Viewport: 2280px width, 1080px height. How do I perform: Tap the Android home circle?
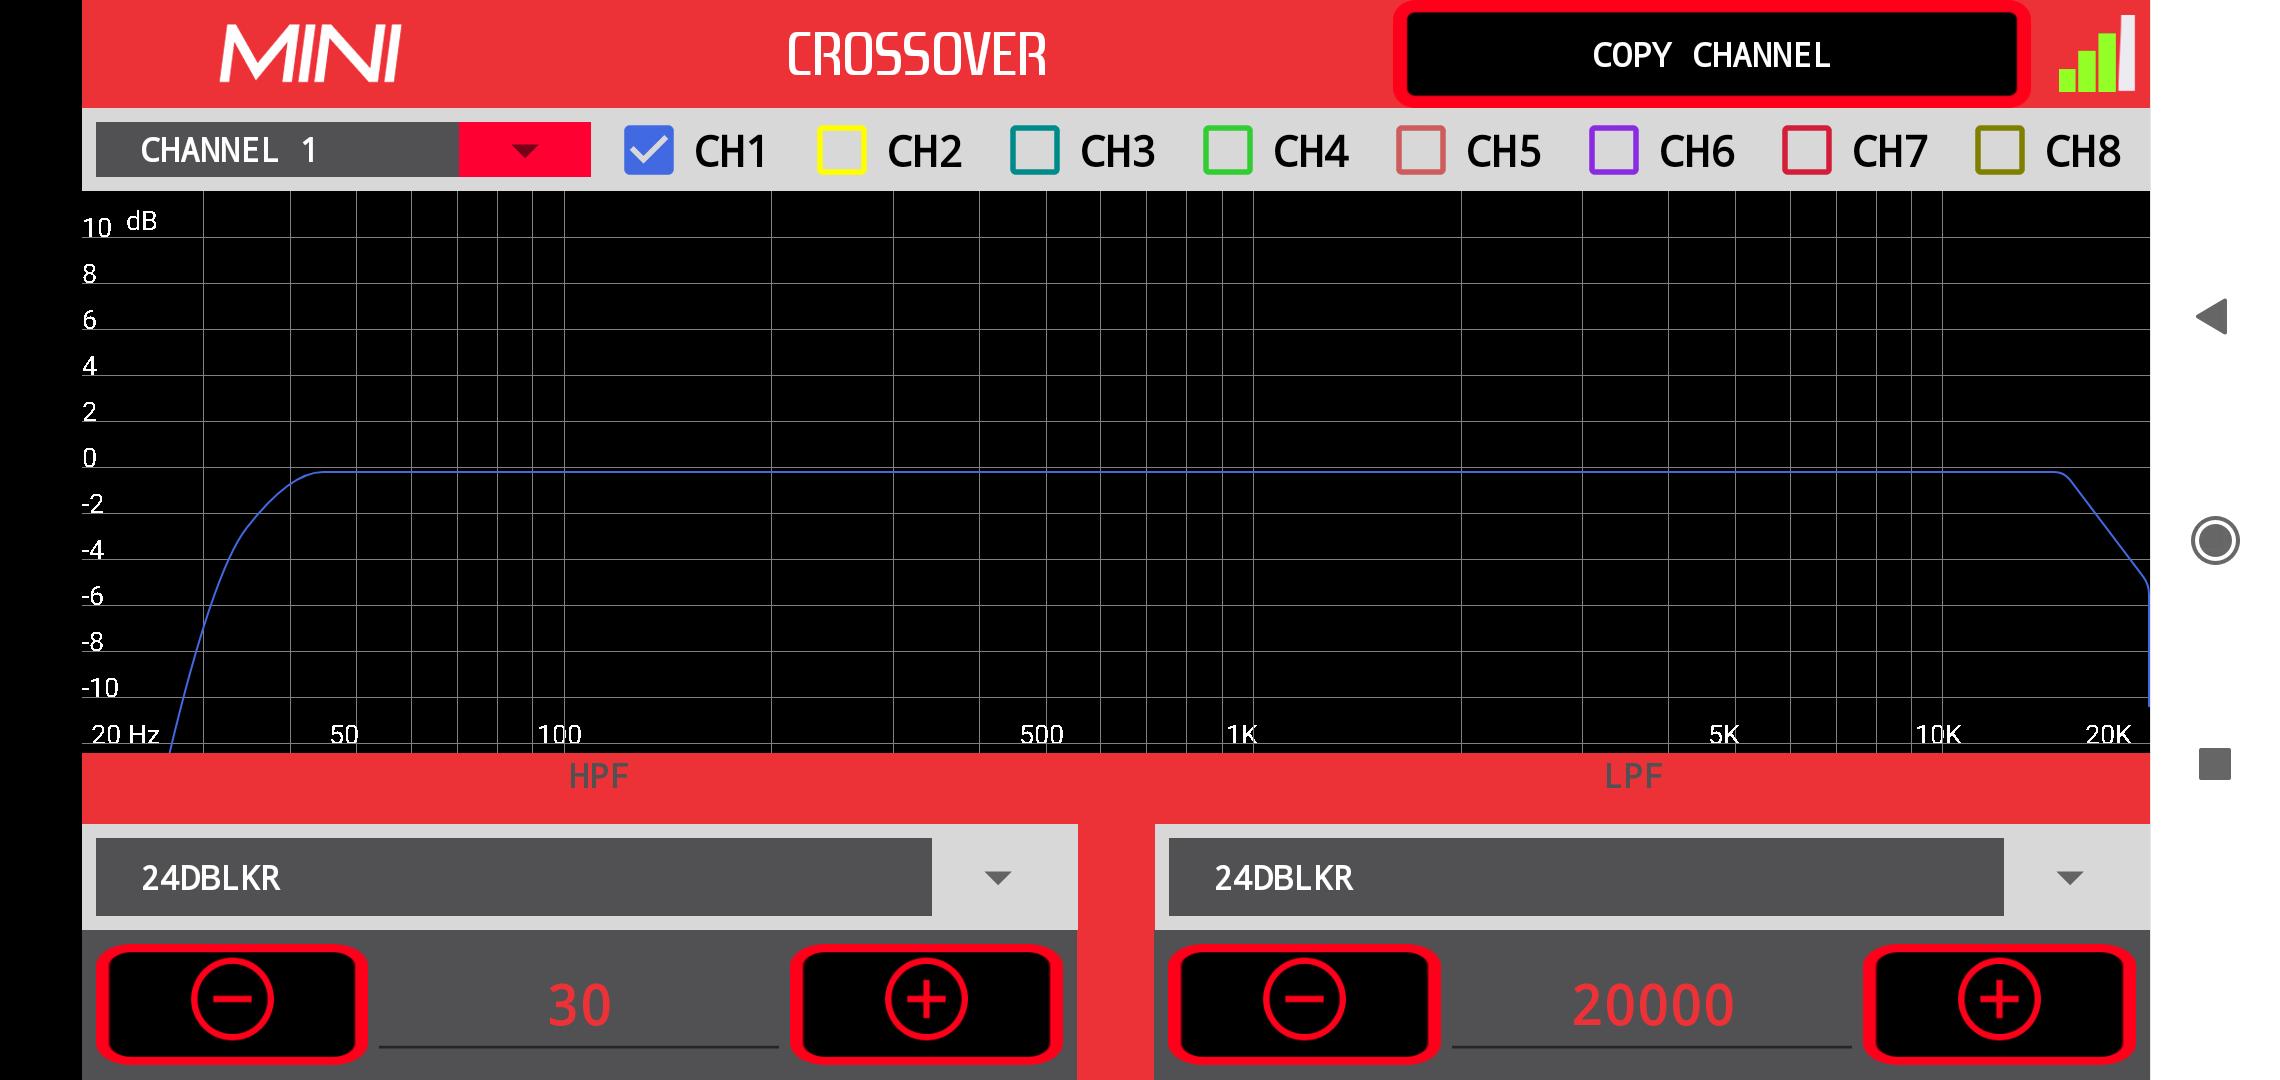coord(2215,541)
